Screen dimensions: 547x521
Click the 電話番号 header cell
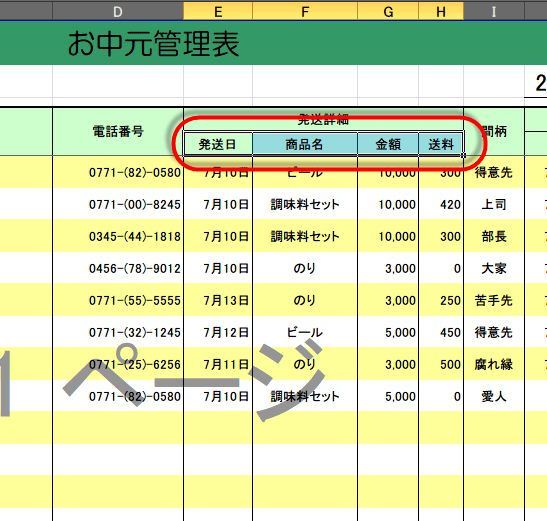[118, 132]
